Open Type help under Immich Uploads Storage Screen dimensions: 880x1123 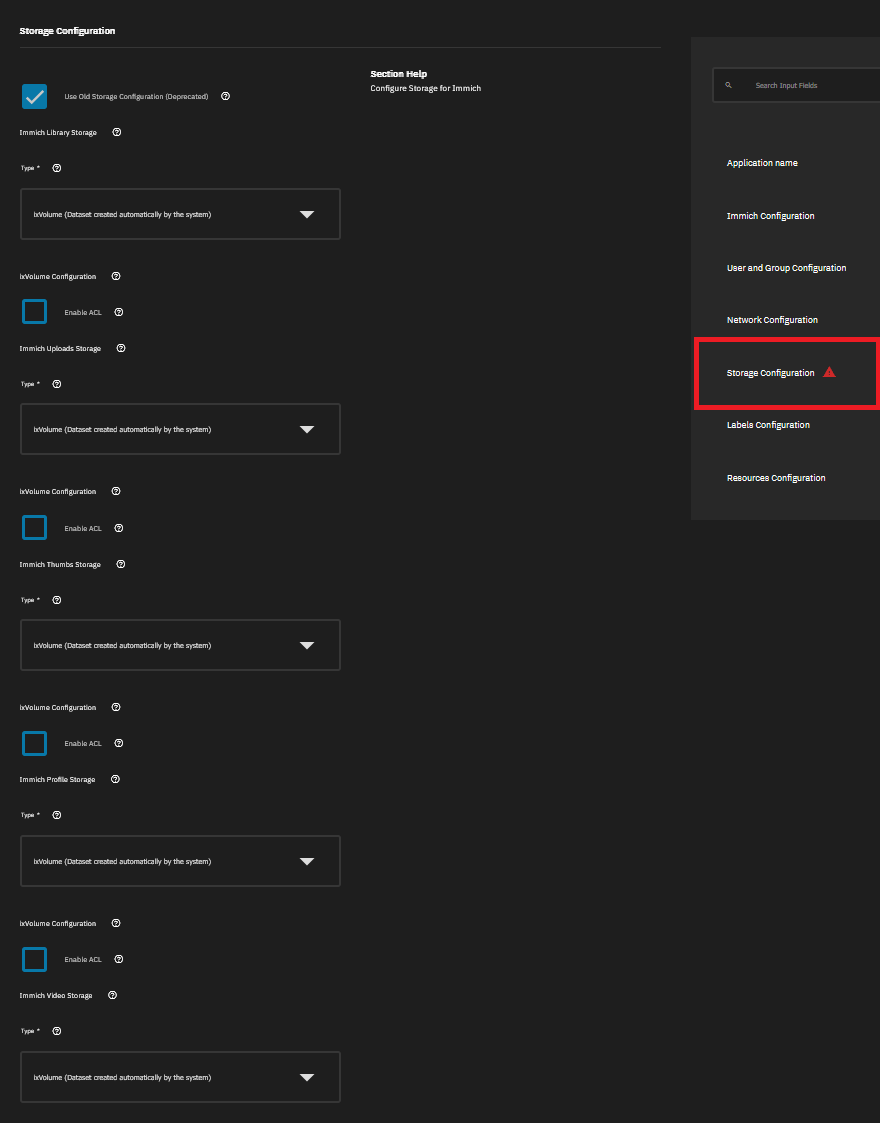tap(57, 384)
